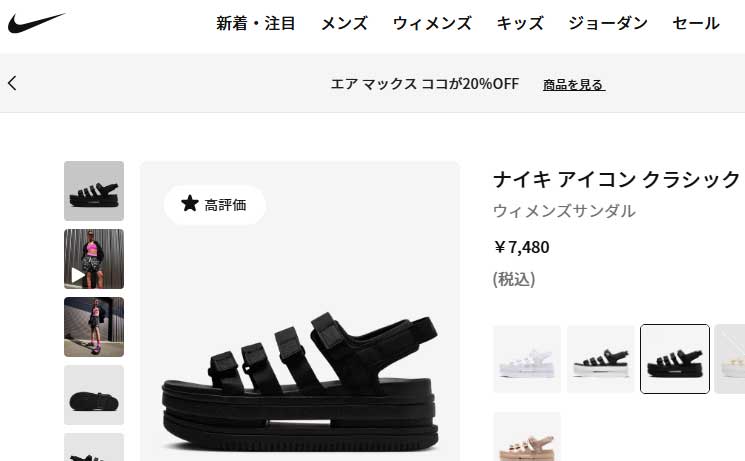Show the street model photo thumbnail
745x461 pixels.
(94, 327)
